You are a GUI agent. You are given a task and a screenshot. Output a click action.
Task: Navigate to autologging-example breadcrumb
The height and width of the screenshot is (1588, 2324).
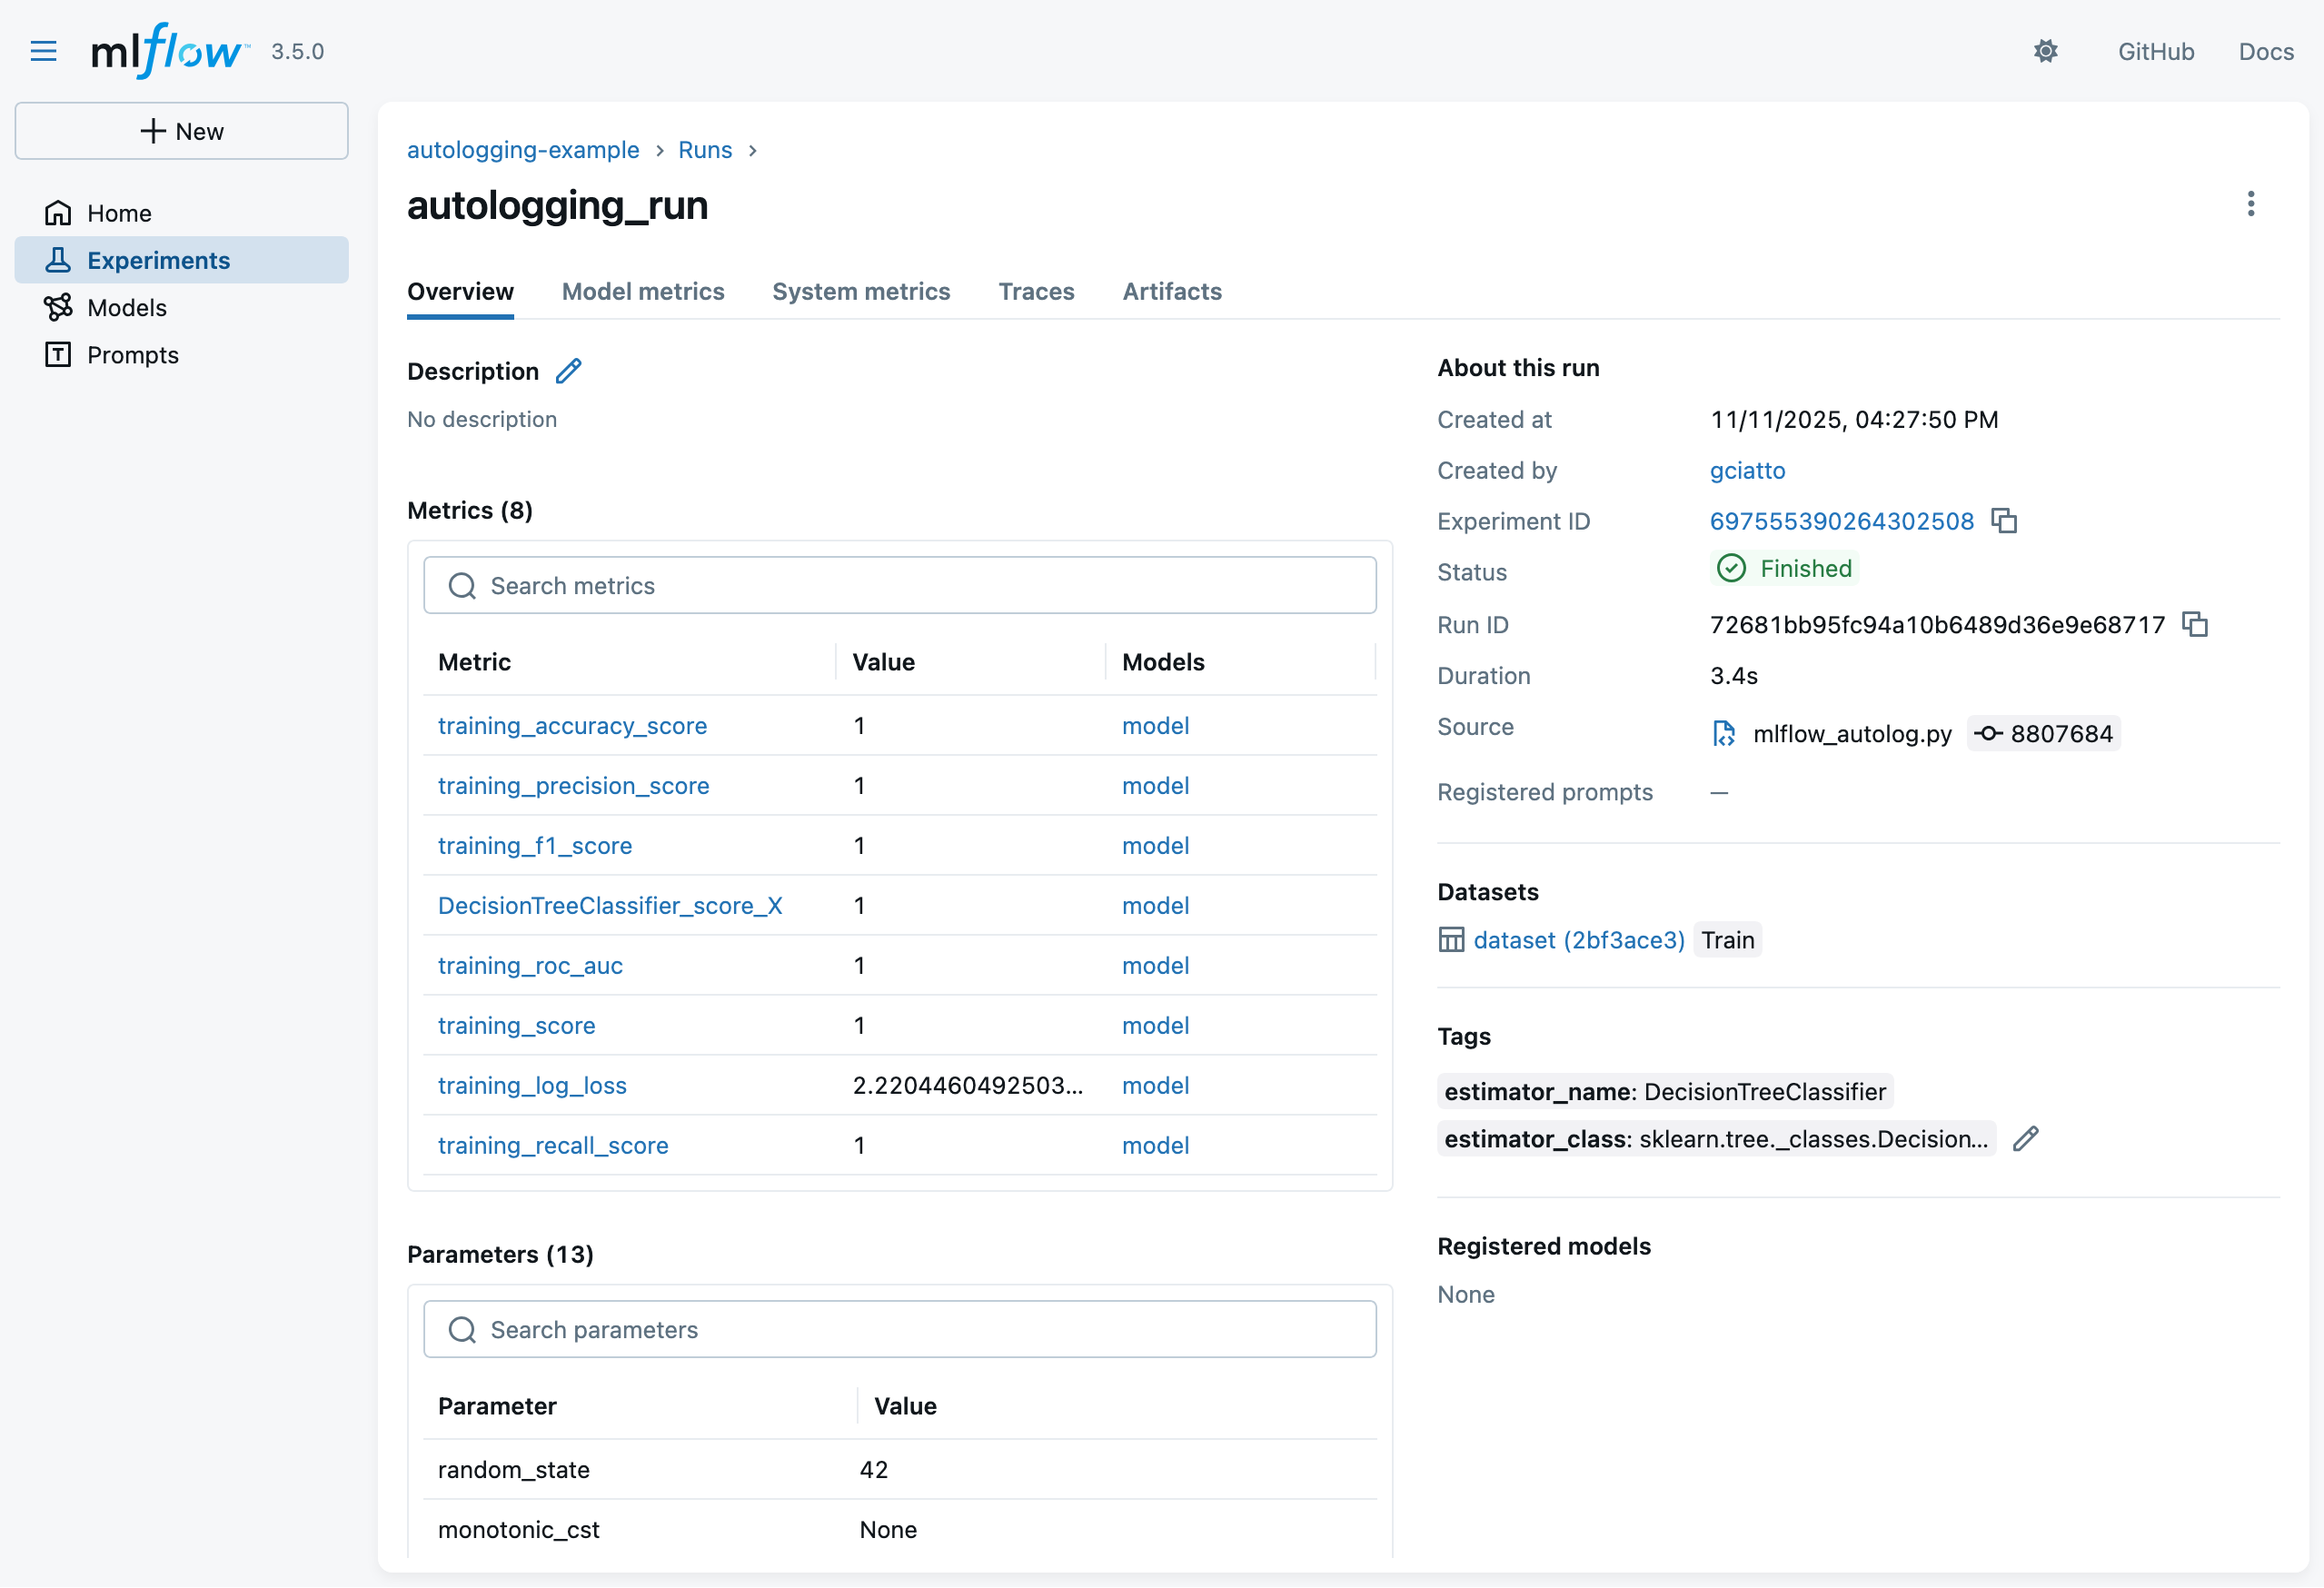pos(523,150)
